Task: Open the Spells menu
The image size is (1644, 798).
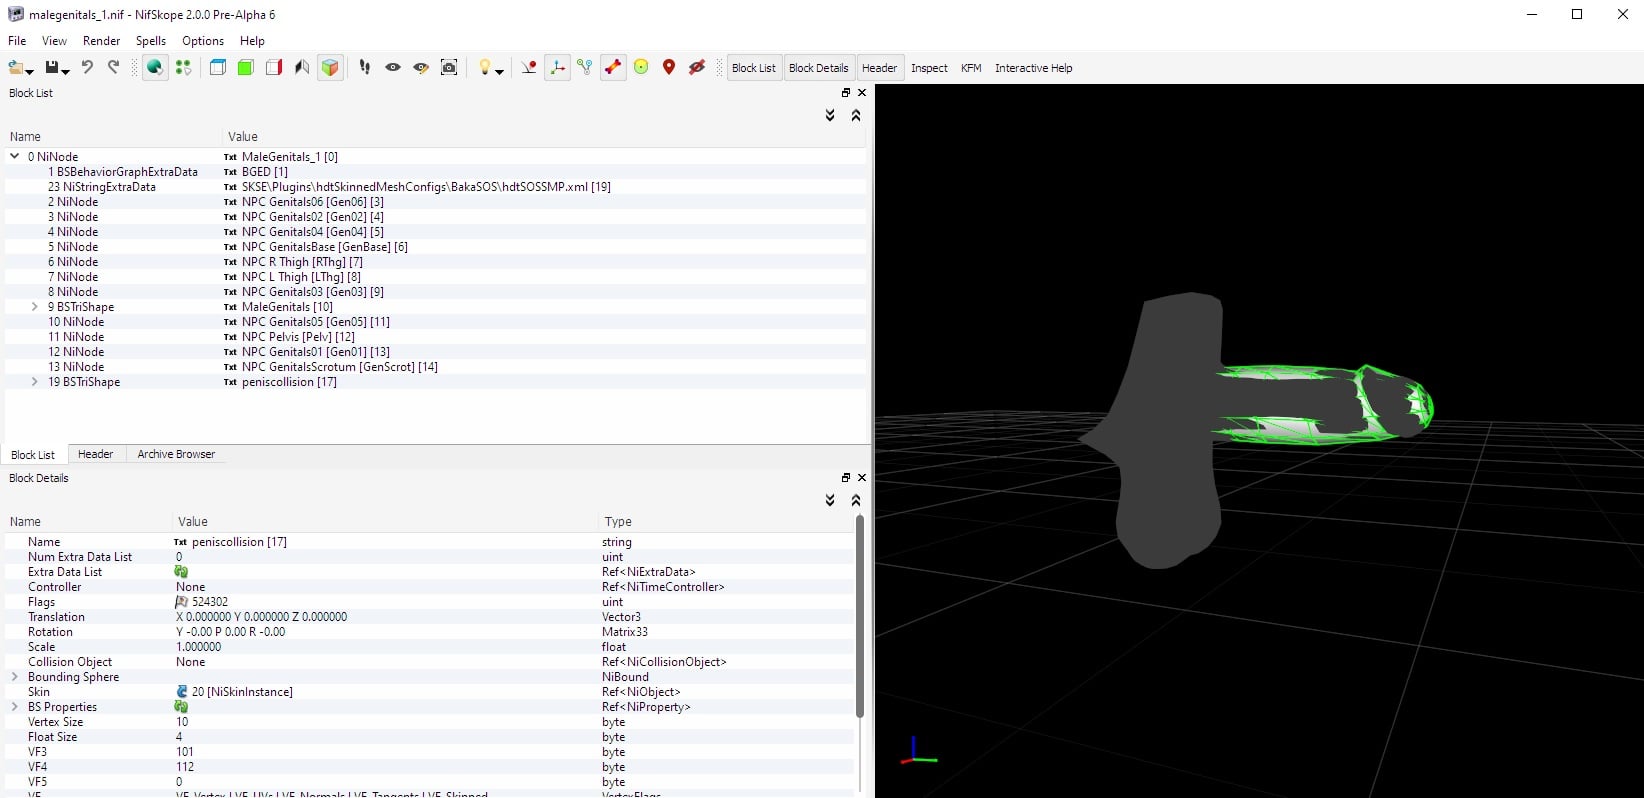Action: [151, 41]
